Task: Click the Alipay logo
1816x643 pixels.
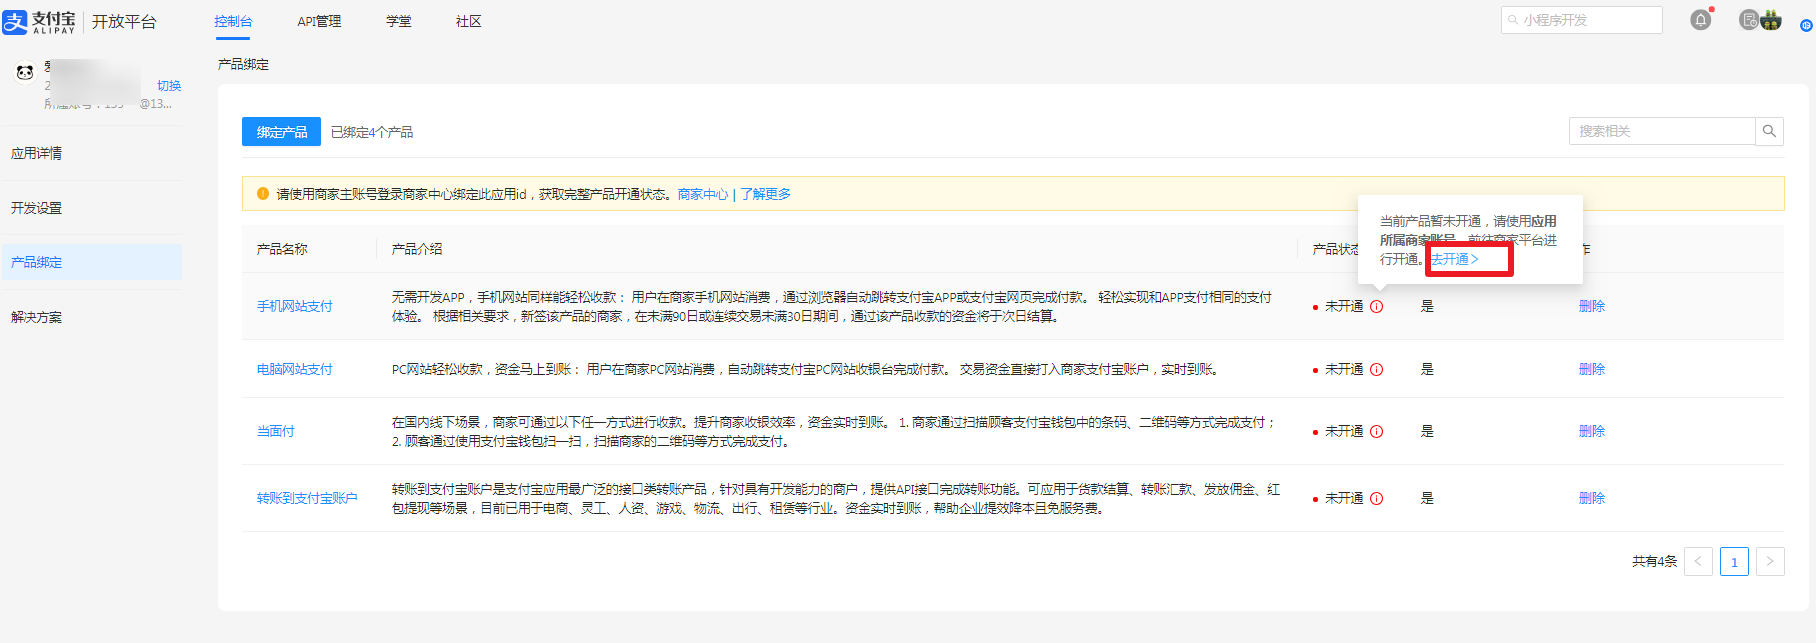Action: pos(39,22)
